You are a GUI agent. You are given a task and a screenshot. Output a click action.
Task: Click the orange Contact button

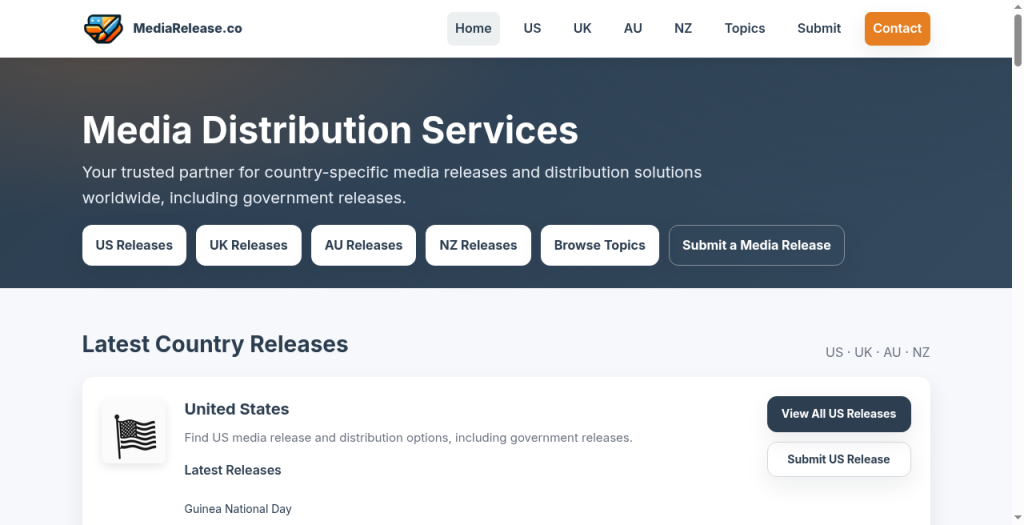point(897,29)
